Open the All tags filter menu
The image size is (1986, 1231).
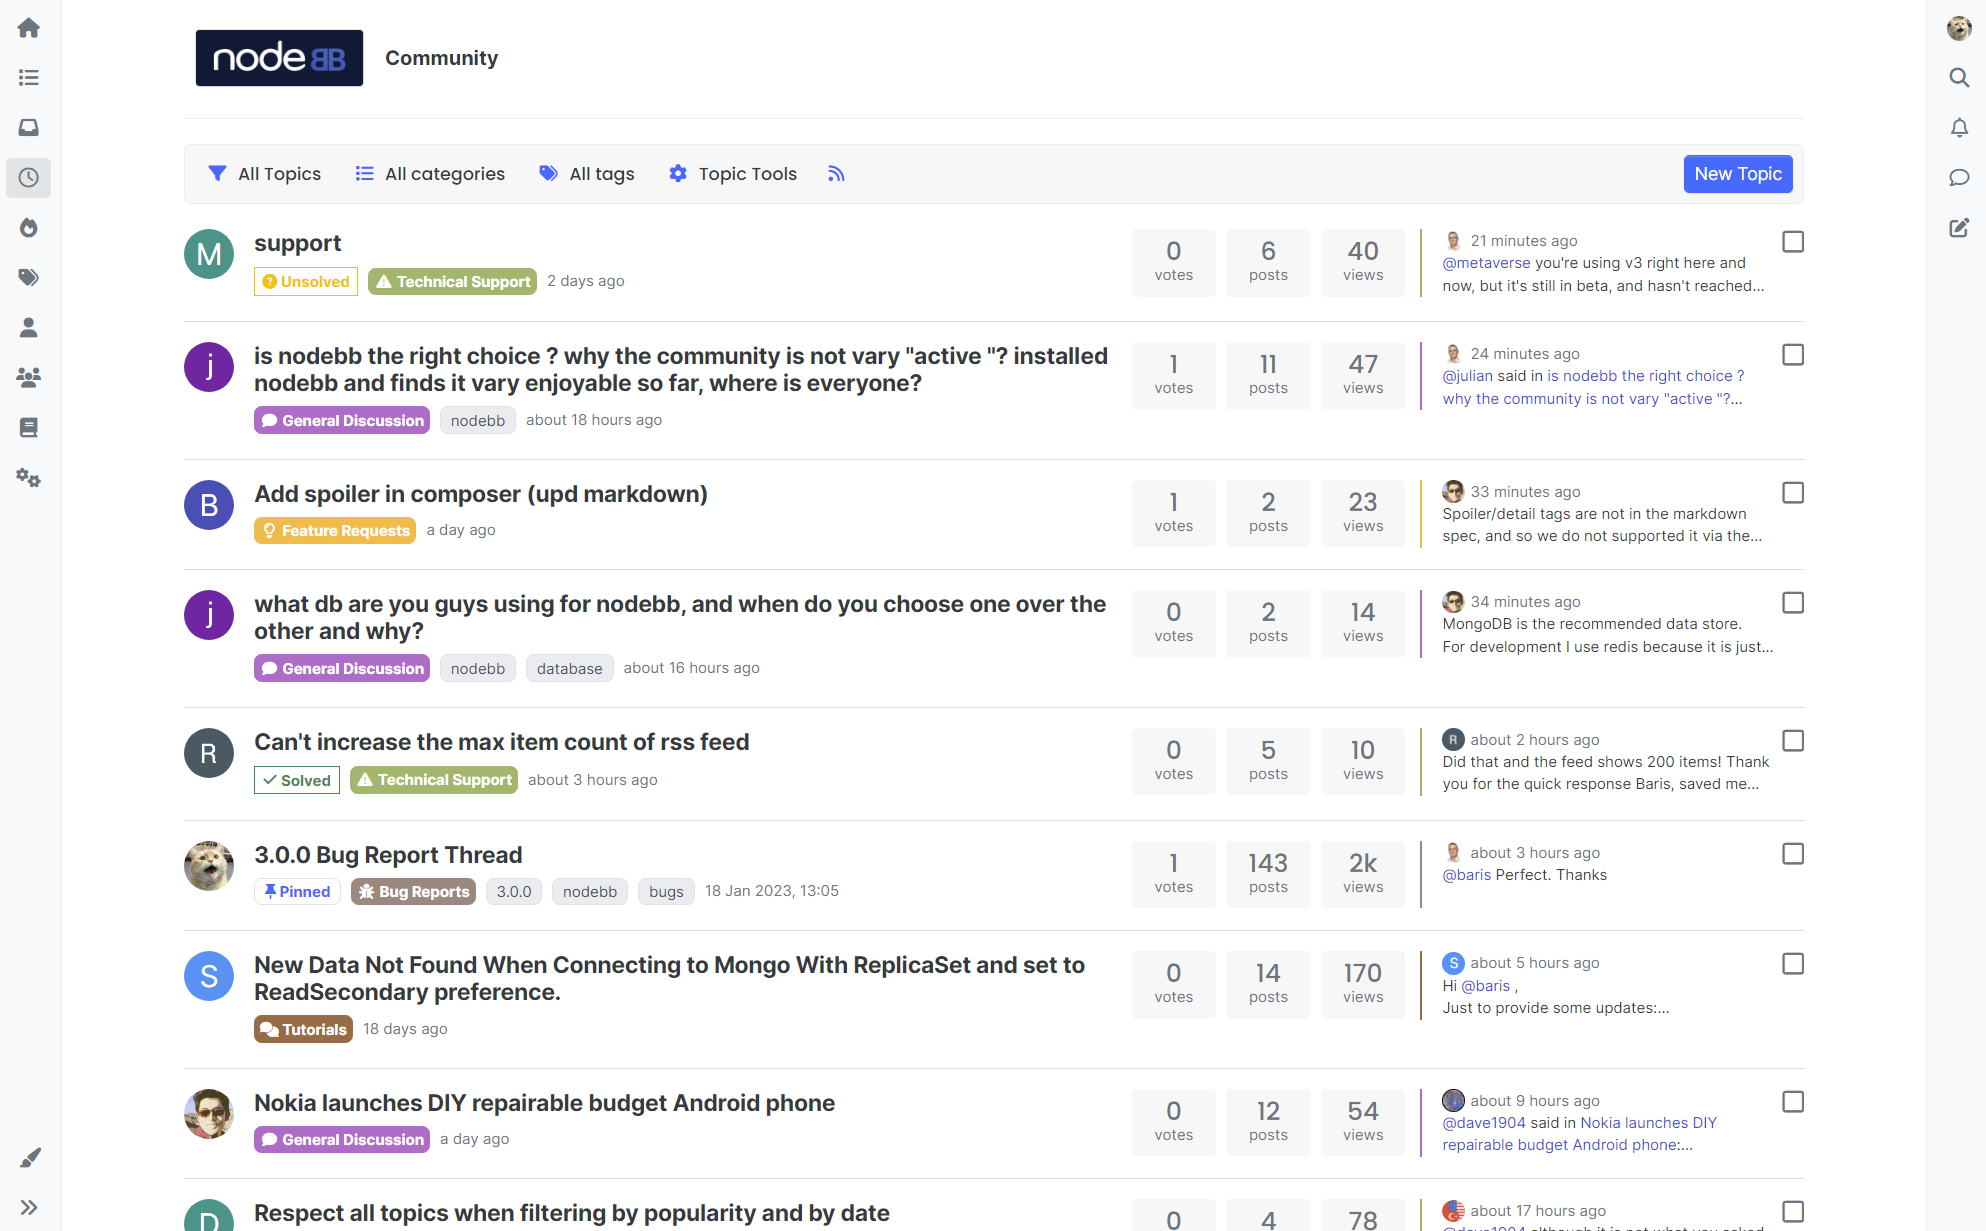[587, 174]
